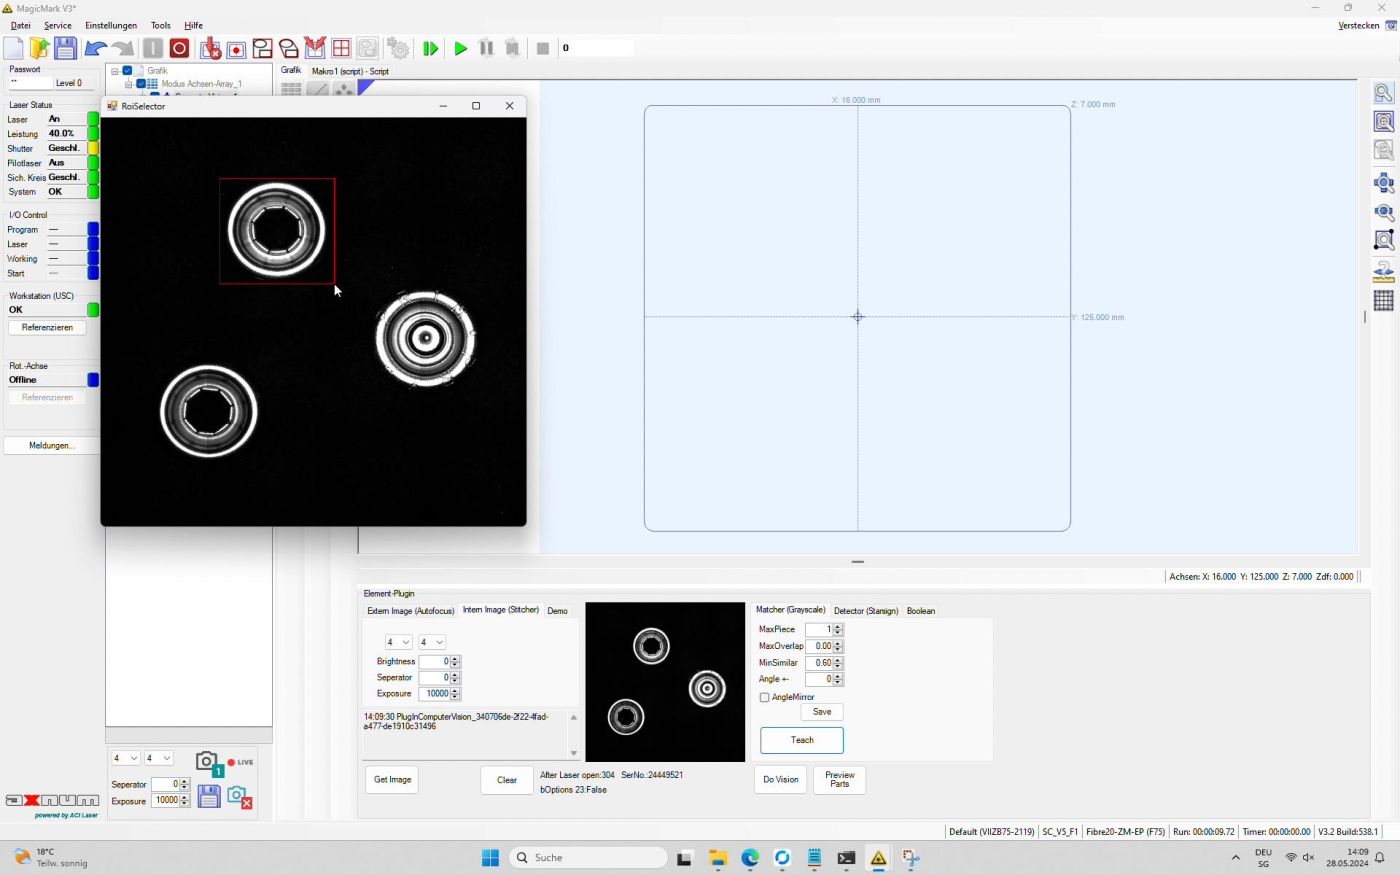
Task: Click the Get Image button
Action: coord(392,780)
